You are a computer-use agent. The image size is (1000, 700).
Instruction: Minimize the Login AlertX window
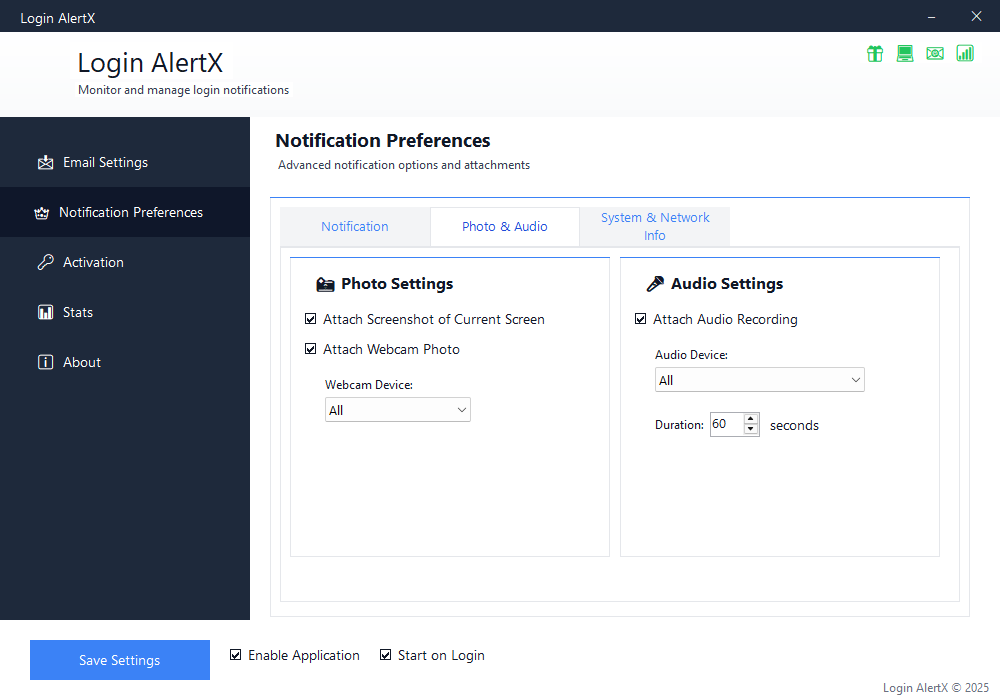click(932, 17)
